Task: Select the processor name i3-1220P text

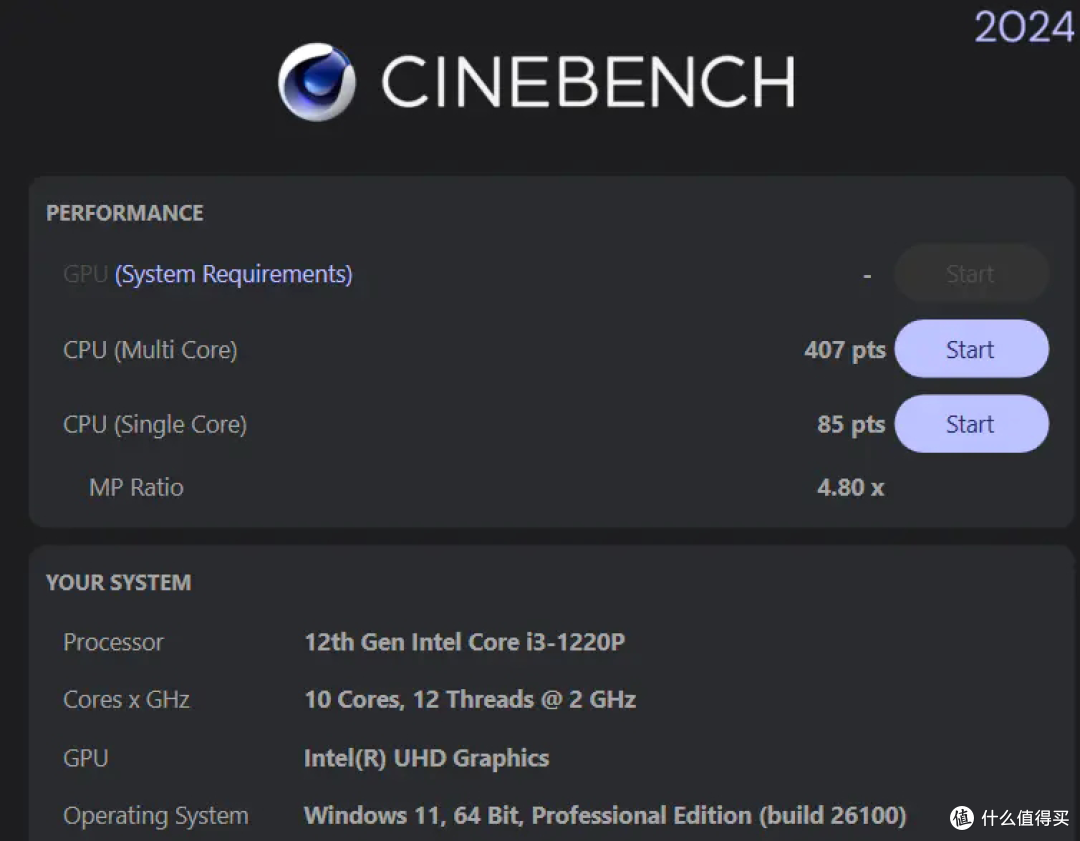Action: click(x=465, y=642)
